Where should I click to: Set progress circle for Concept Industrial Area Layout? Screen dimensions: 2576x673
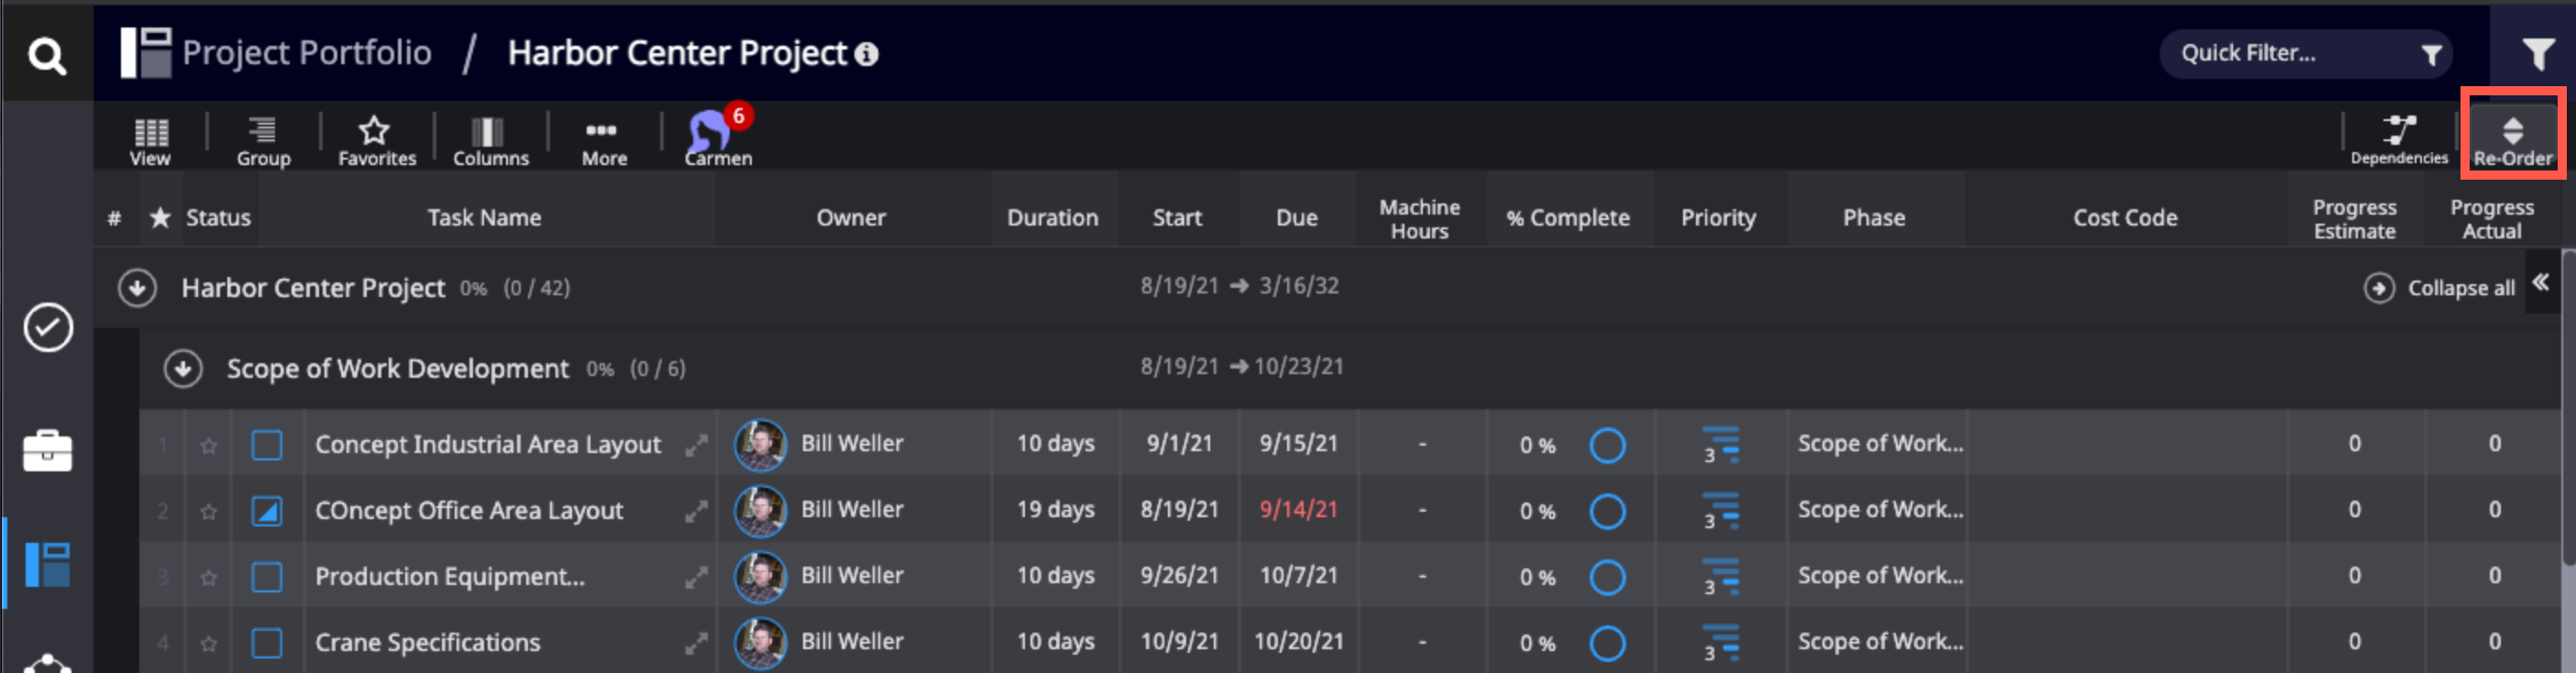click(1606, 445)
